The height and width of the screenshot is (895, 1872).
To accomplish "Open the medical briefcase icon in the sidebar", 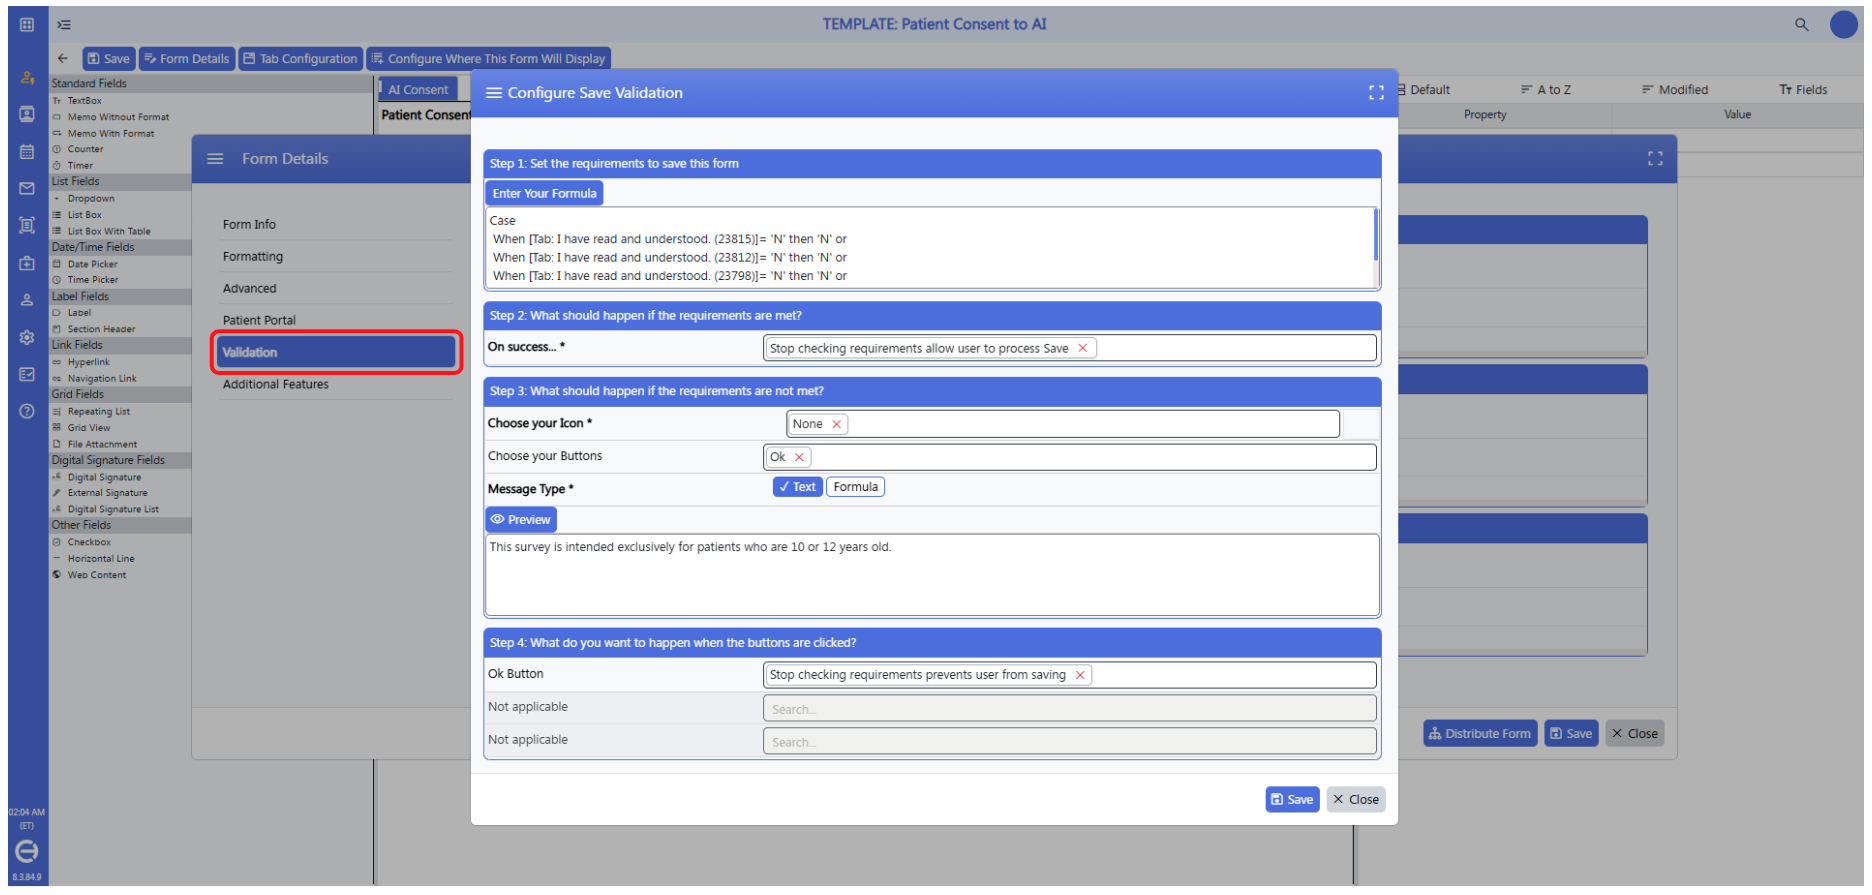I will tap(27, 263).
